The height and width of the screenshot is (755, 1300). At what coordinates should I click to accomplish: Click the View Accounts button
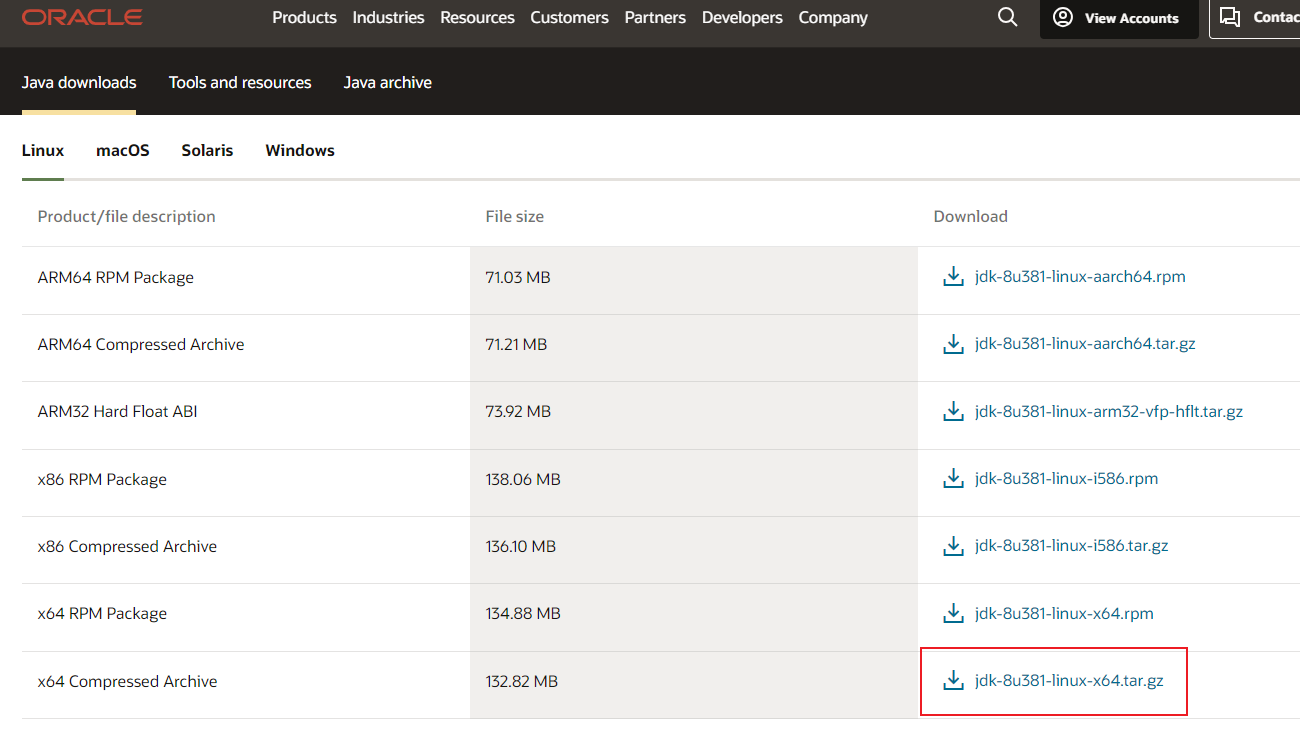[x=1119, y=18]
